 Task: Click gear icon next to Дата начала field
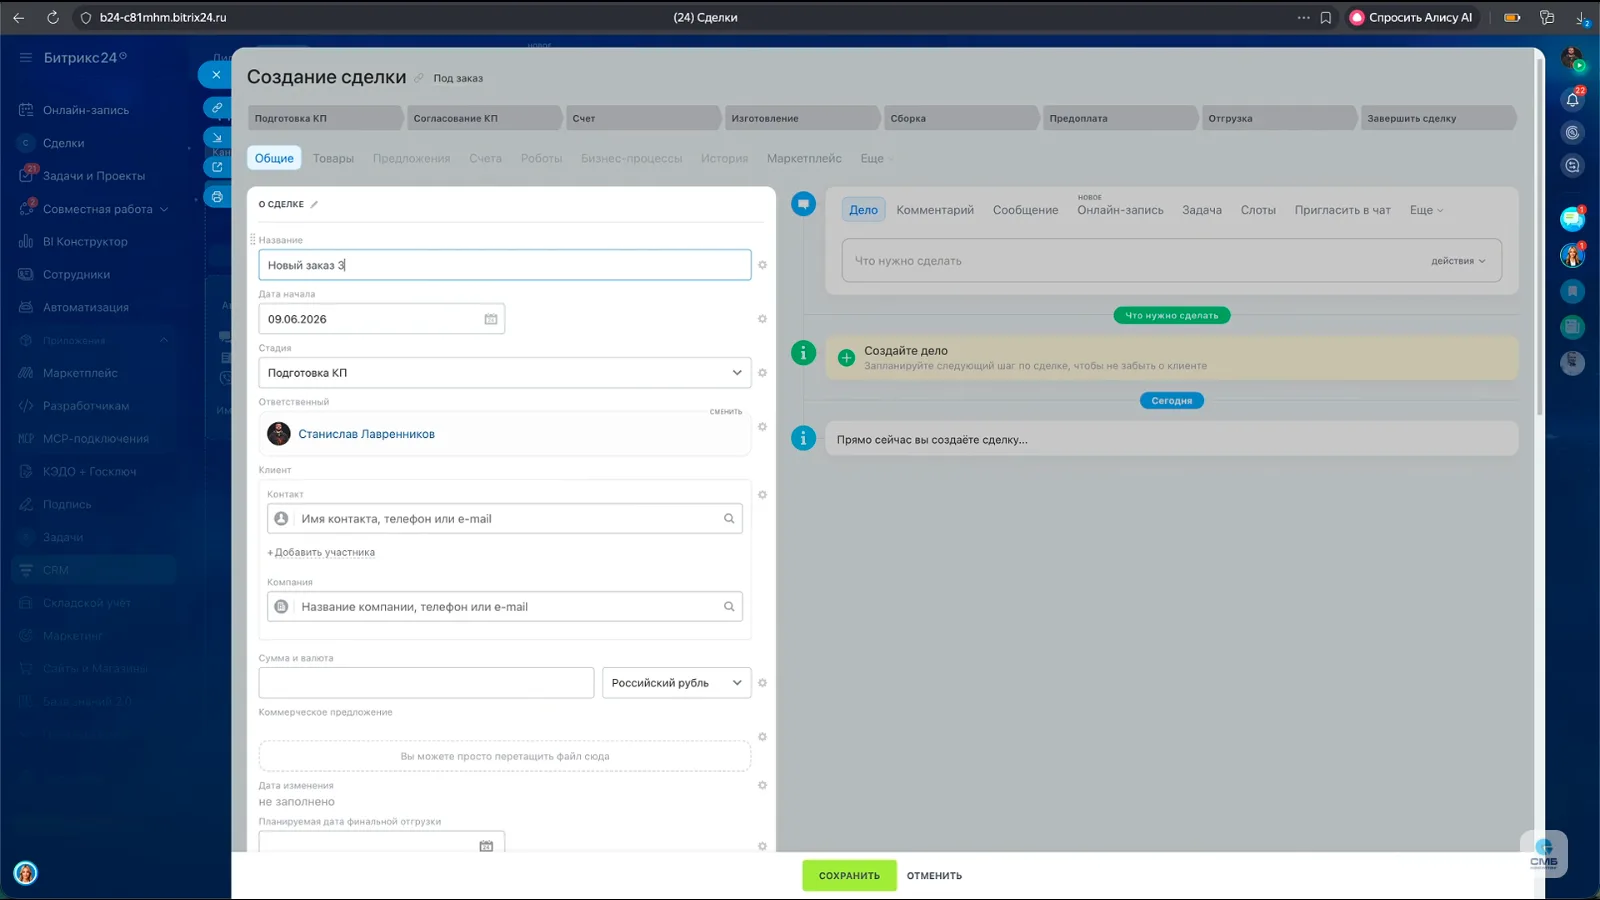[762, 319]
